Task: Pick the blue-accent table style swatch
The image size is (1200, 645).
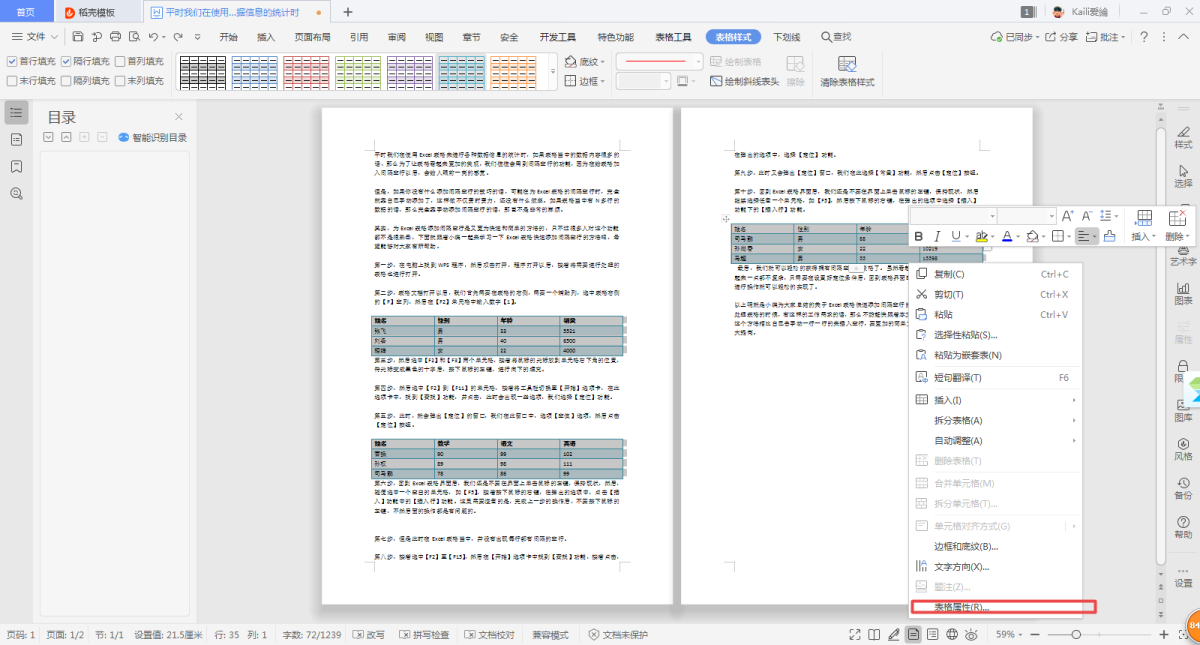Action: tap(255, 70)
